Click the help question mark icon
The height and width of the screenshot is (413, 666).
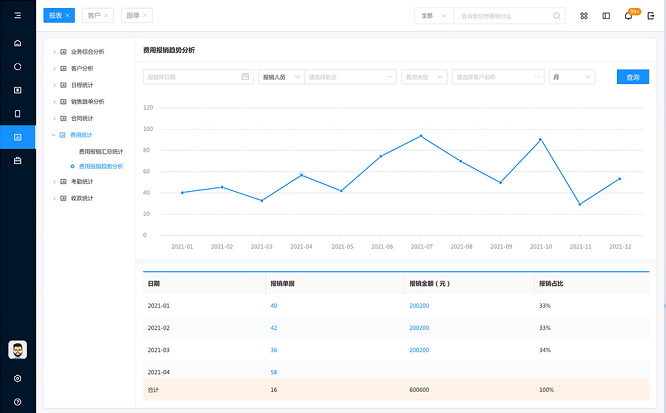point(17,400)
